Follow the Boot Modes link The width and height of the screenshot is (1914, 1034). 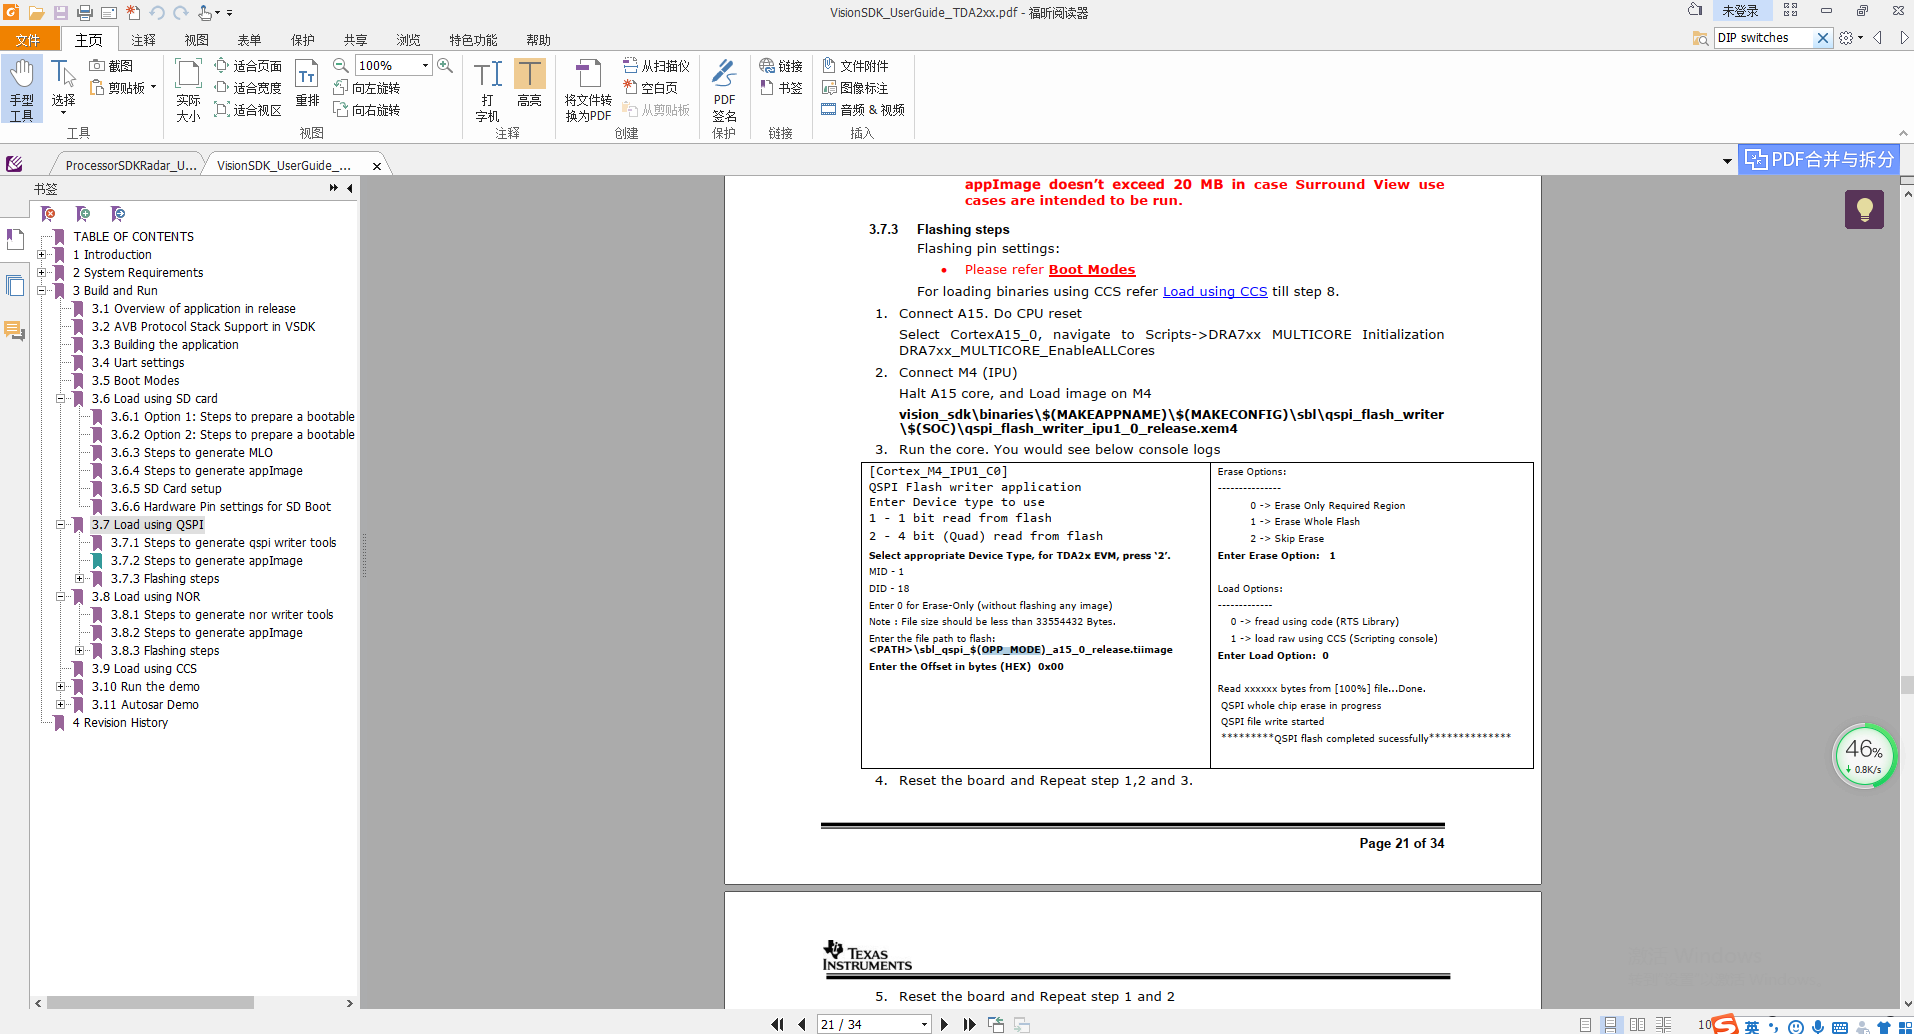1092,270
